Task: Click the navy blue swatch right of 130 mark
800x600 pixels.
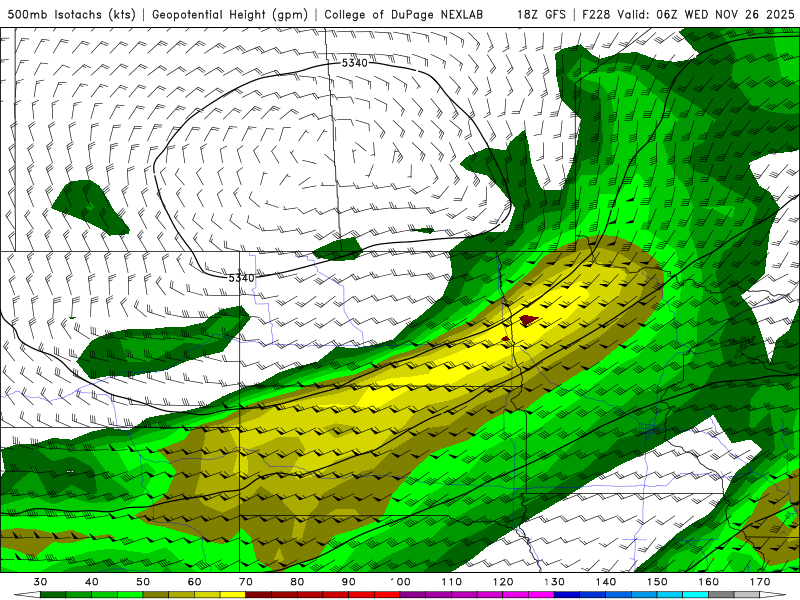Action: click(567, 595)
